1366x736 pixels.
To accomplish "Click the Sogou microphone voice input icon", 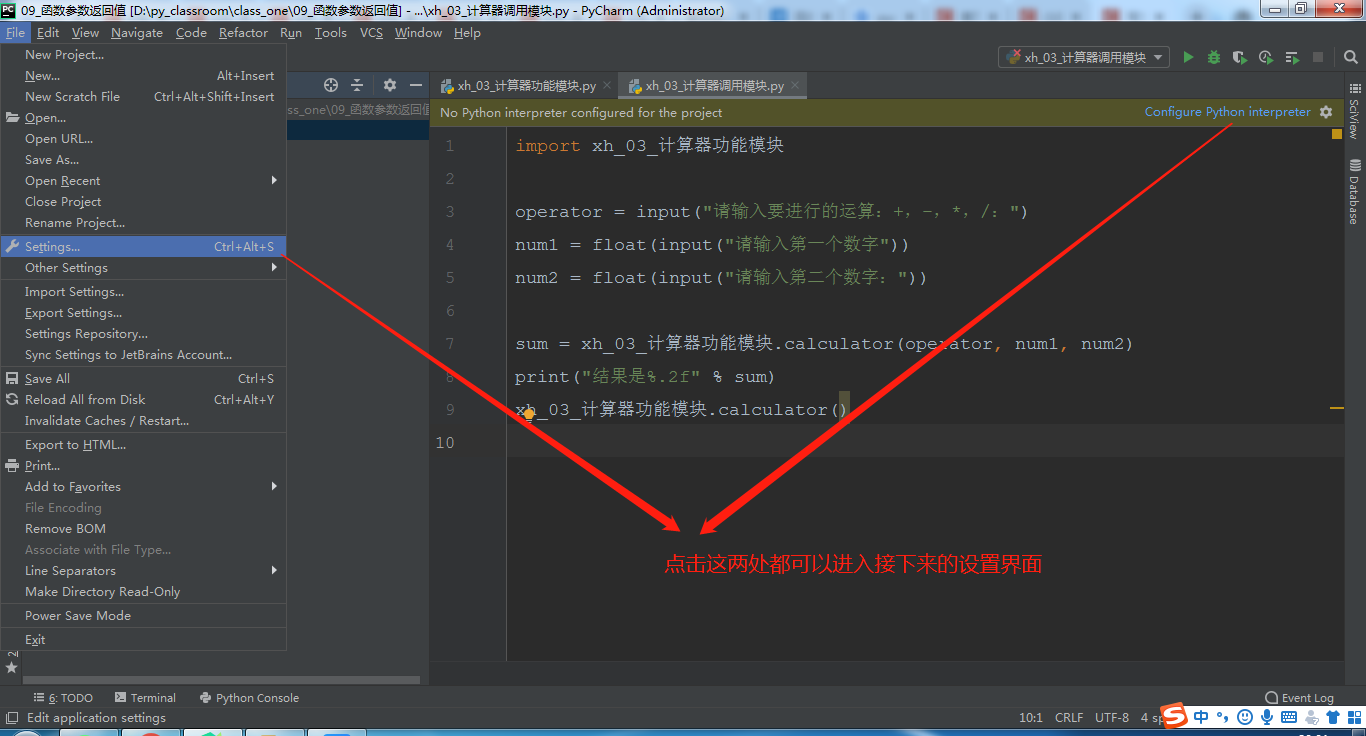I will click(1267, 717).
